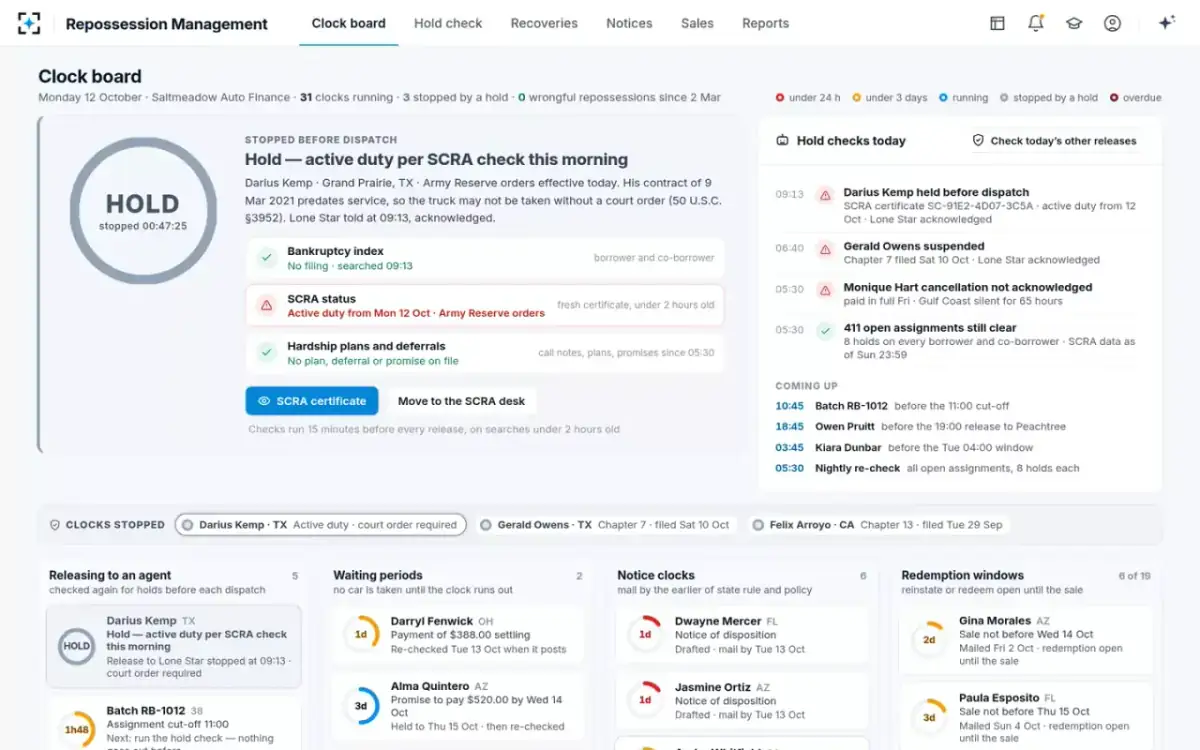
Task: Click the alert icon beside Gerald Owens suspended
Action: click(x=825, y=249)
